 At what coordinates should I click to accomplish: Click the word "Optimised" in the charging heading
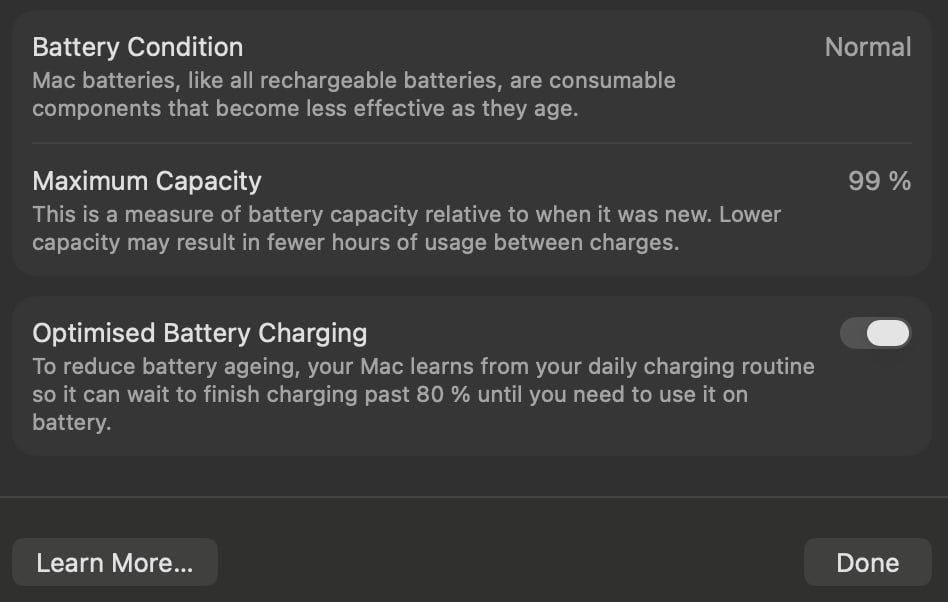[92, 333]
